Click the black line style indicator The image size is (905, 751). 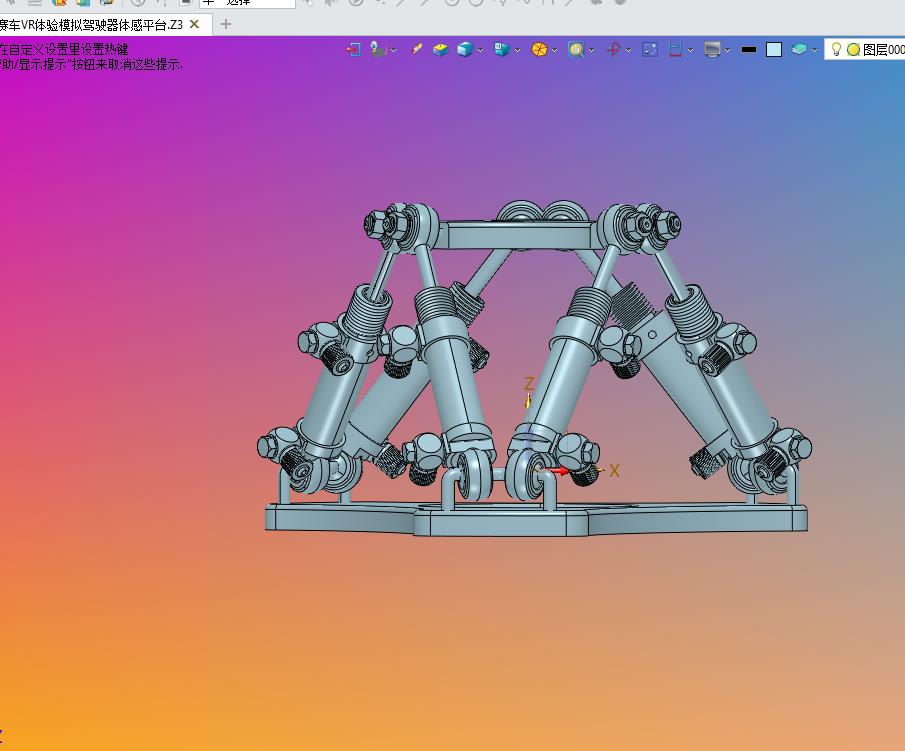pyautogui.click(x=748, y=49)
